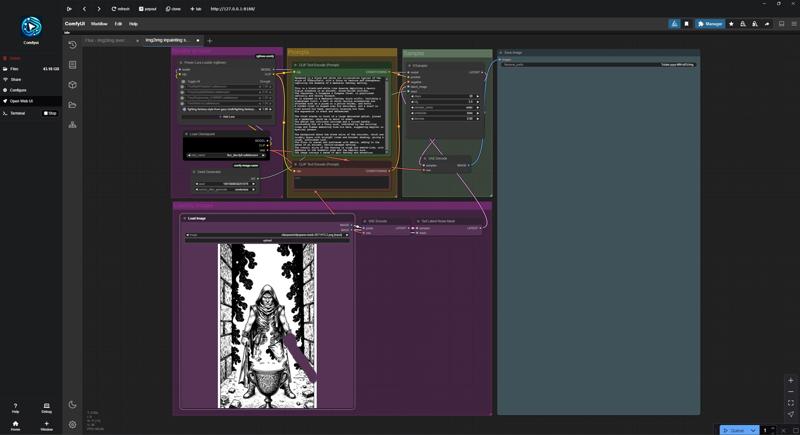Click the ComfyUI app logo
Viewport: 800px width, 435px height.
tap(31, 27)
